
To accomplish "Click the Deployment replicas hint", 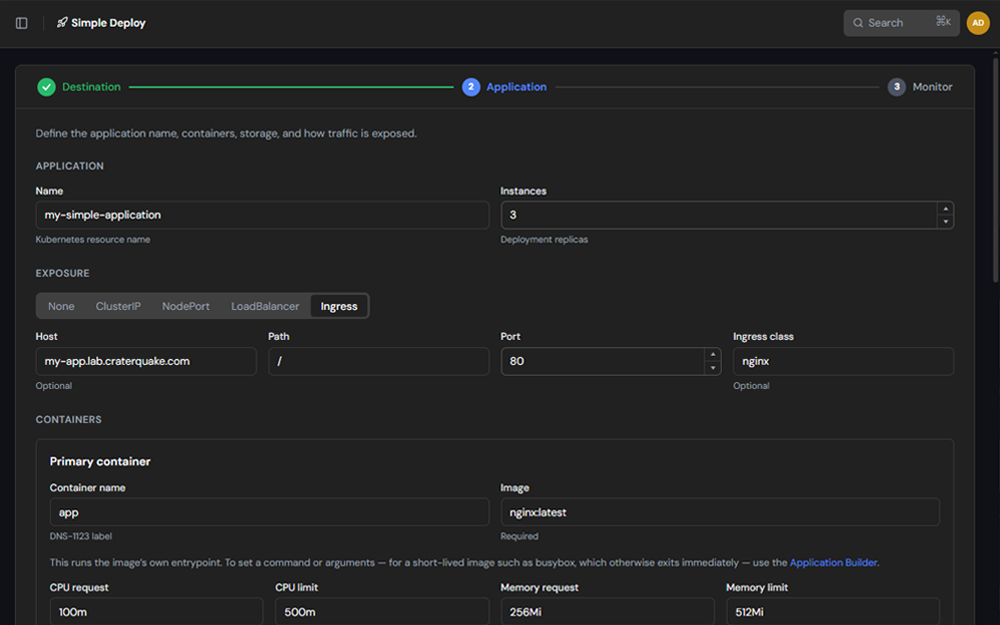I will pos(544,240).
